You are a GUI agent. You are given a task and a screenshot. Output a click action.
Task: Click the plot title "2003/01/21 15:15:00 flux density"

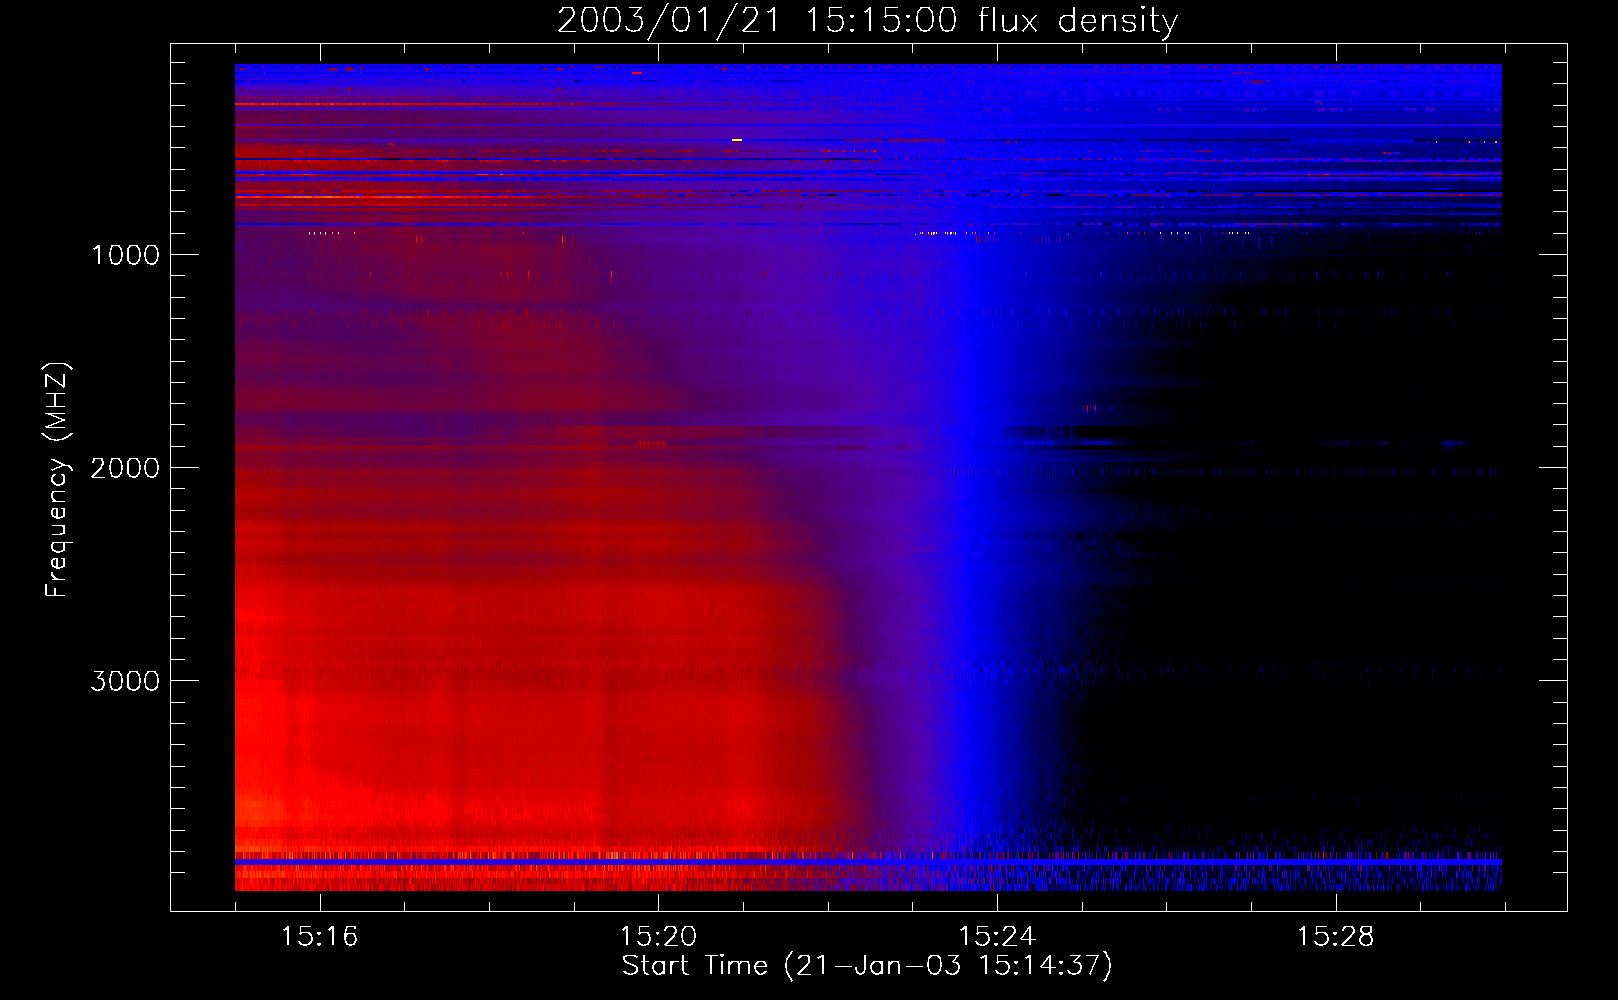point(867,21)
